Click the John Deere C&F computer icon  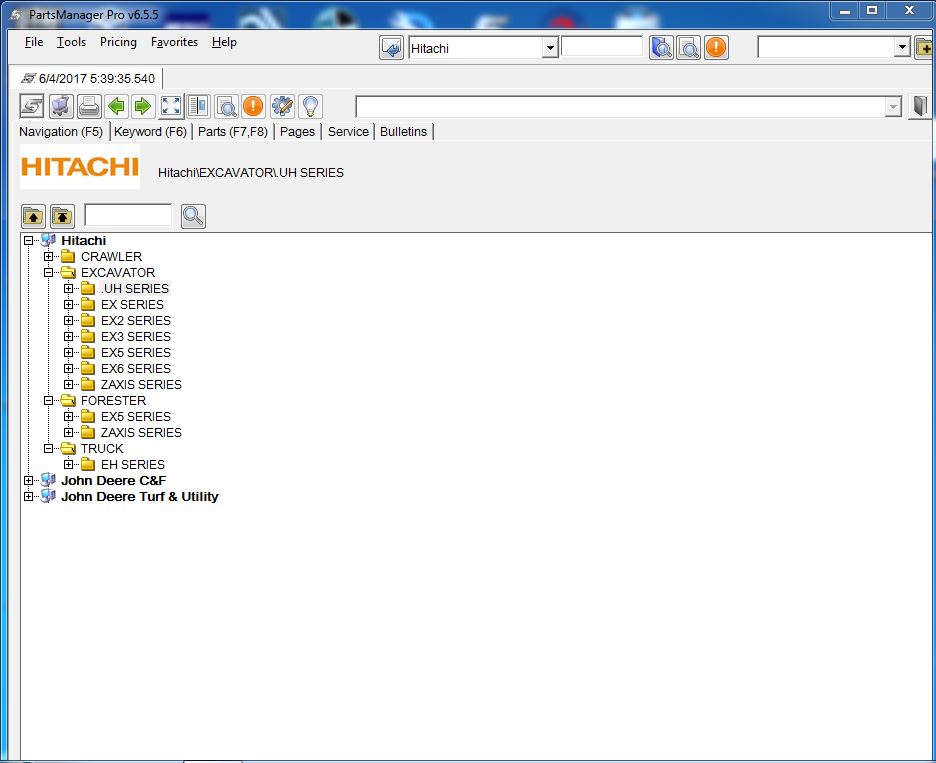(x=48, y=481)
